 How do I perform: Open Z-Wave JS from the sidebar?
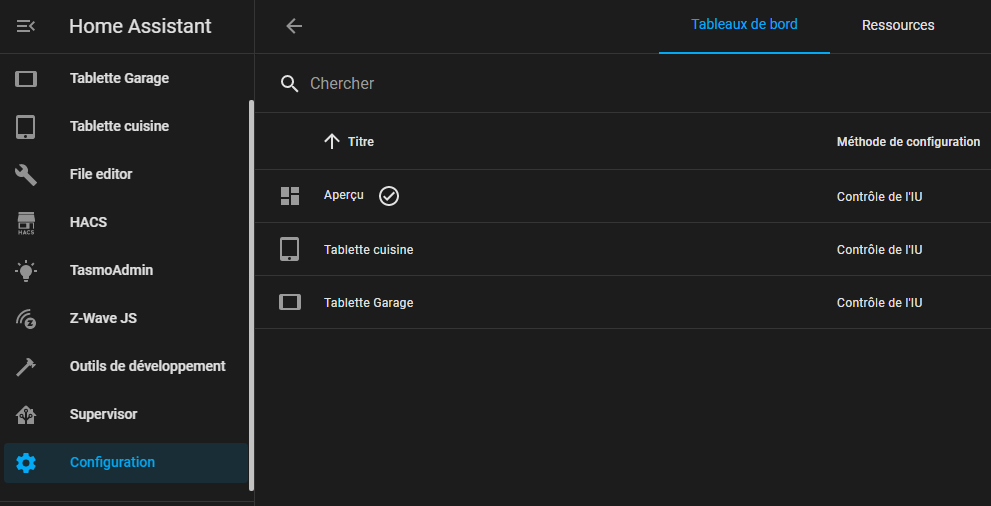point(103,318)
